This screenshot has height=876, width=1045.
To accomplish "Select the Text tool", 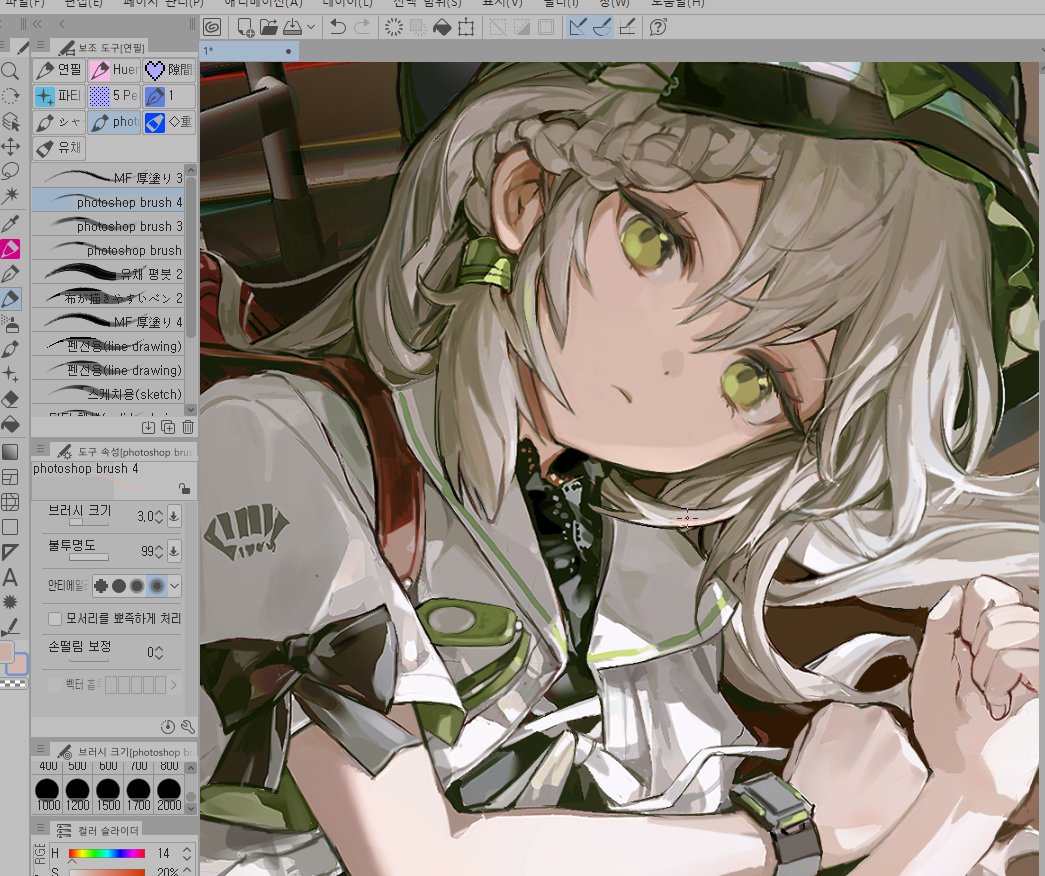I will [10, 577].
